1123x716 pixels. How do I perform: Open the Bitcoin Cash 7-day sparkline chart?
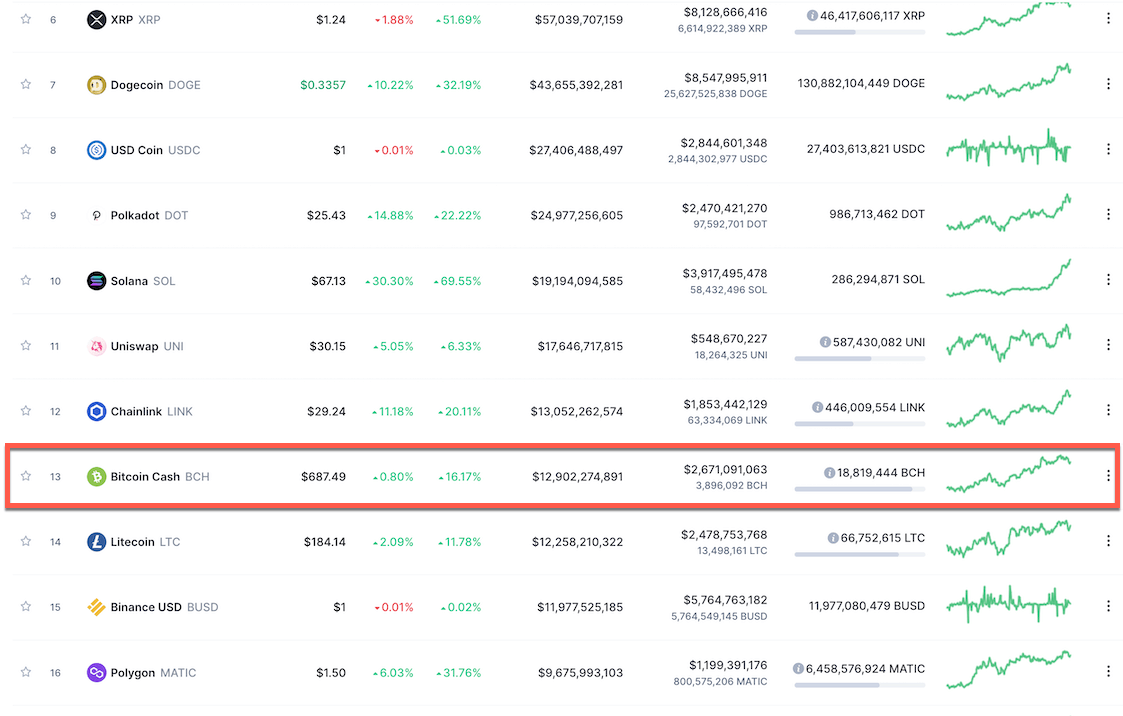[1008, 475]
